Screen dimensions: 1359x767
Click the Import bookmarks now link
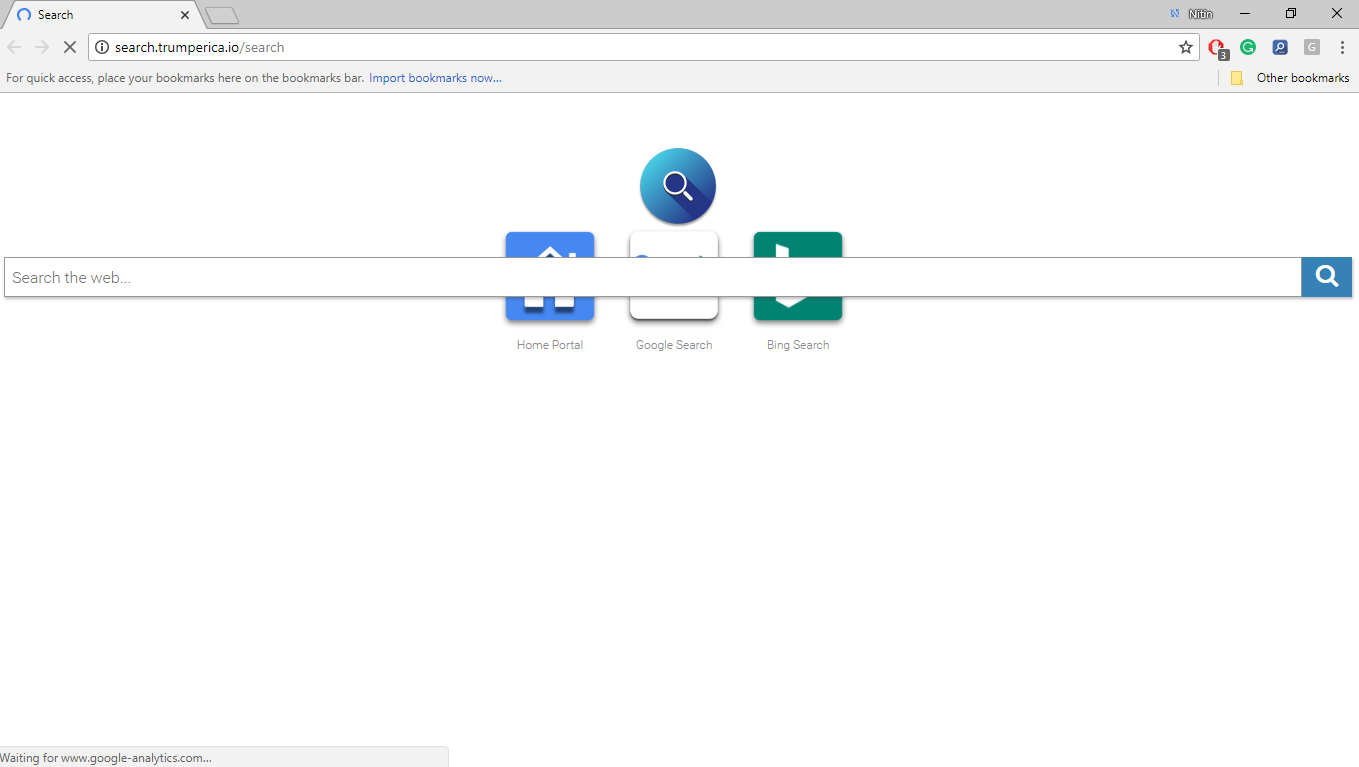pos(434,77)
